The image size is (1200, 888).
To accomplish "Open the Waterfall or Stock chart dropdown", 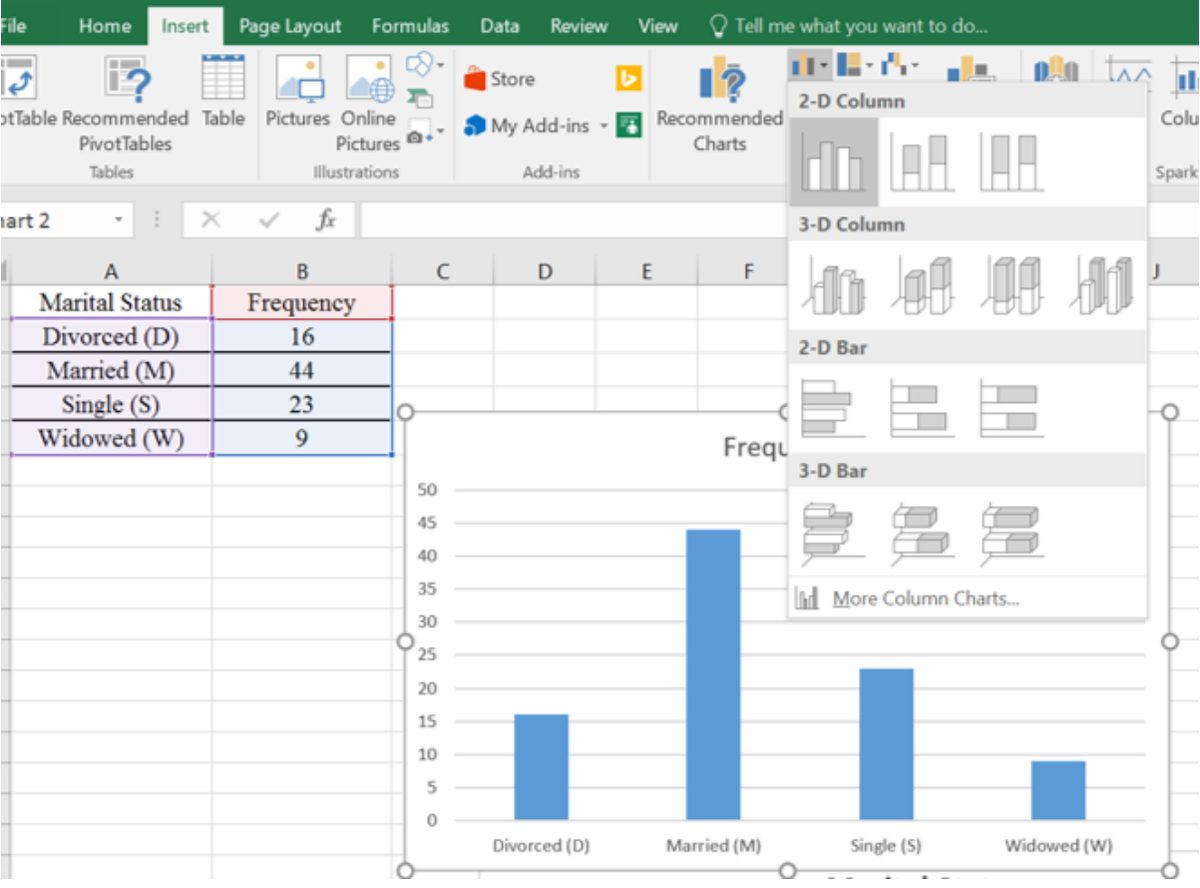I will tap(900, 66).
